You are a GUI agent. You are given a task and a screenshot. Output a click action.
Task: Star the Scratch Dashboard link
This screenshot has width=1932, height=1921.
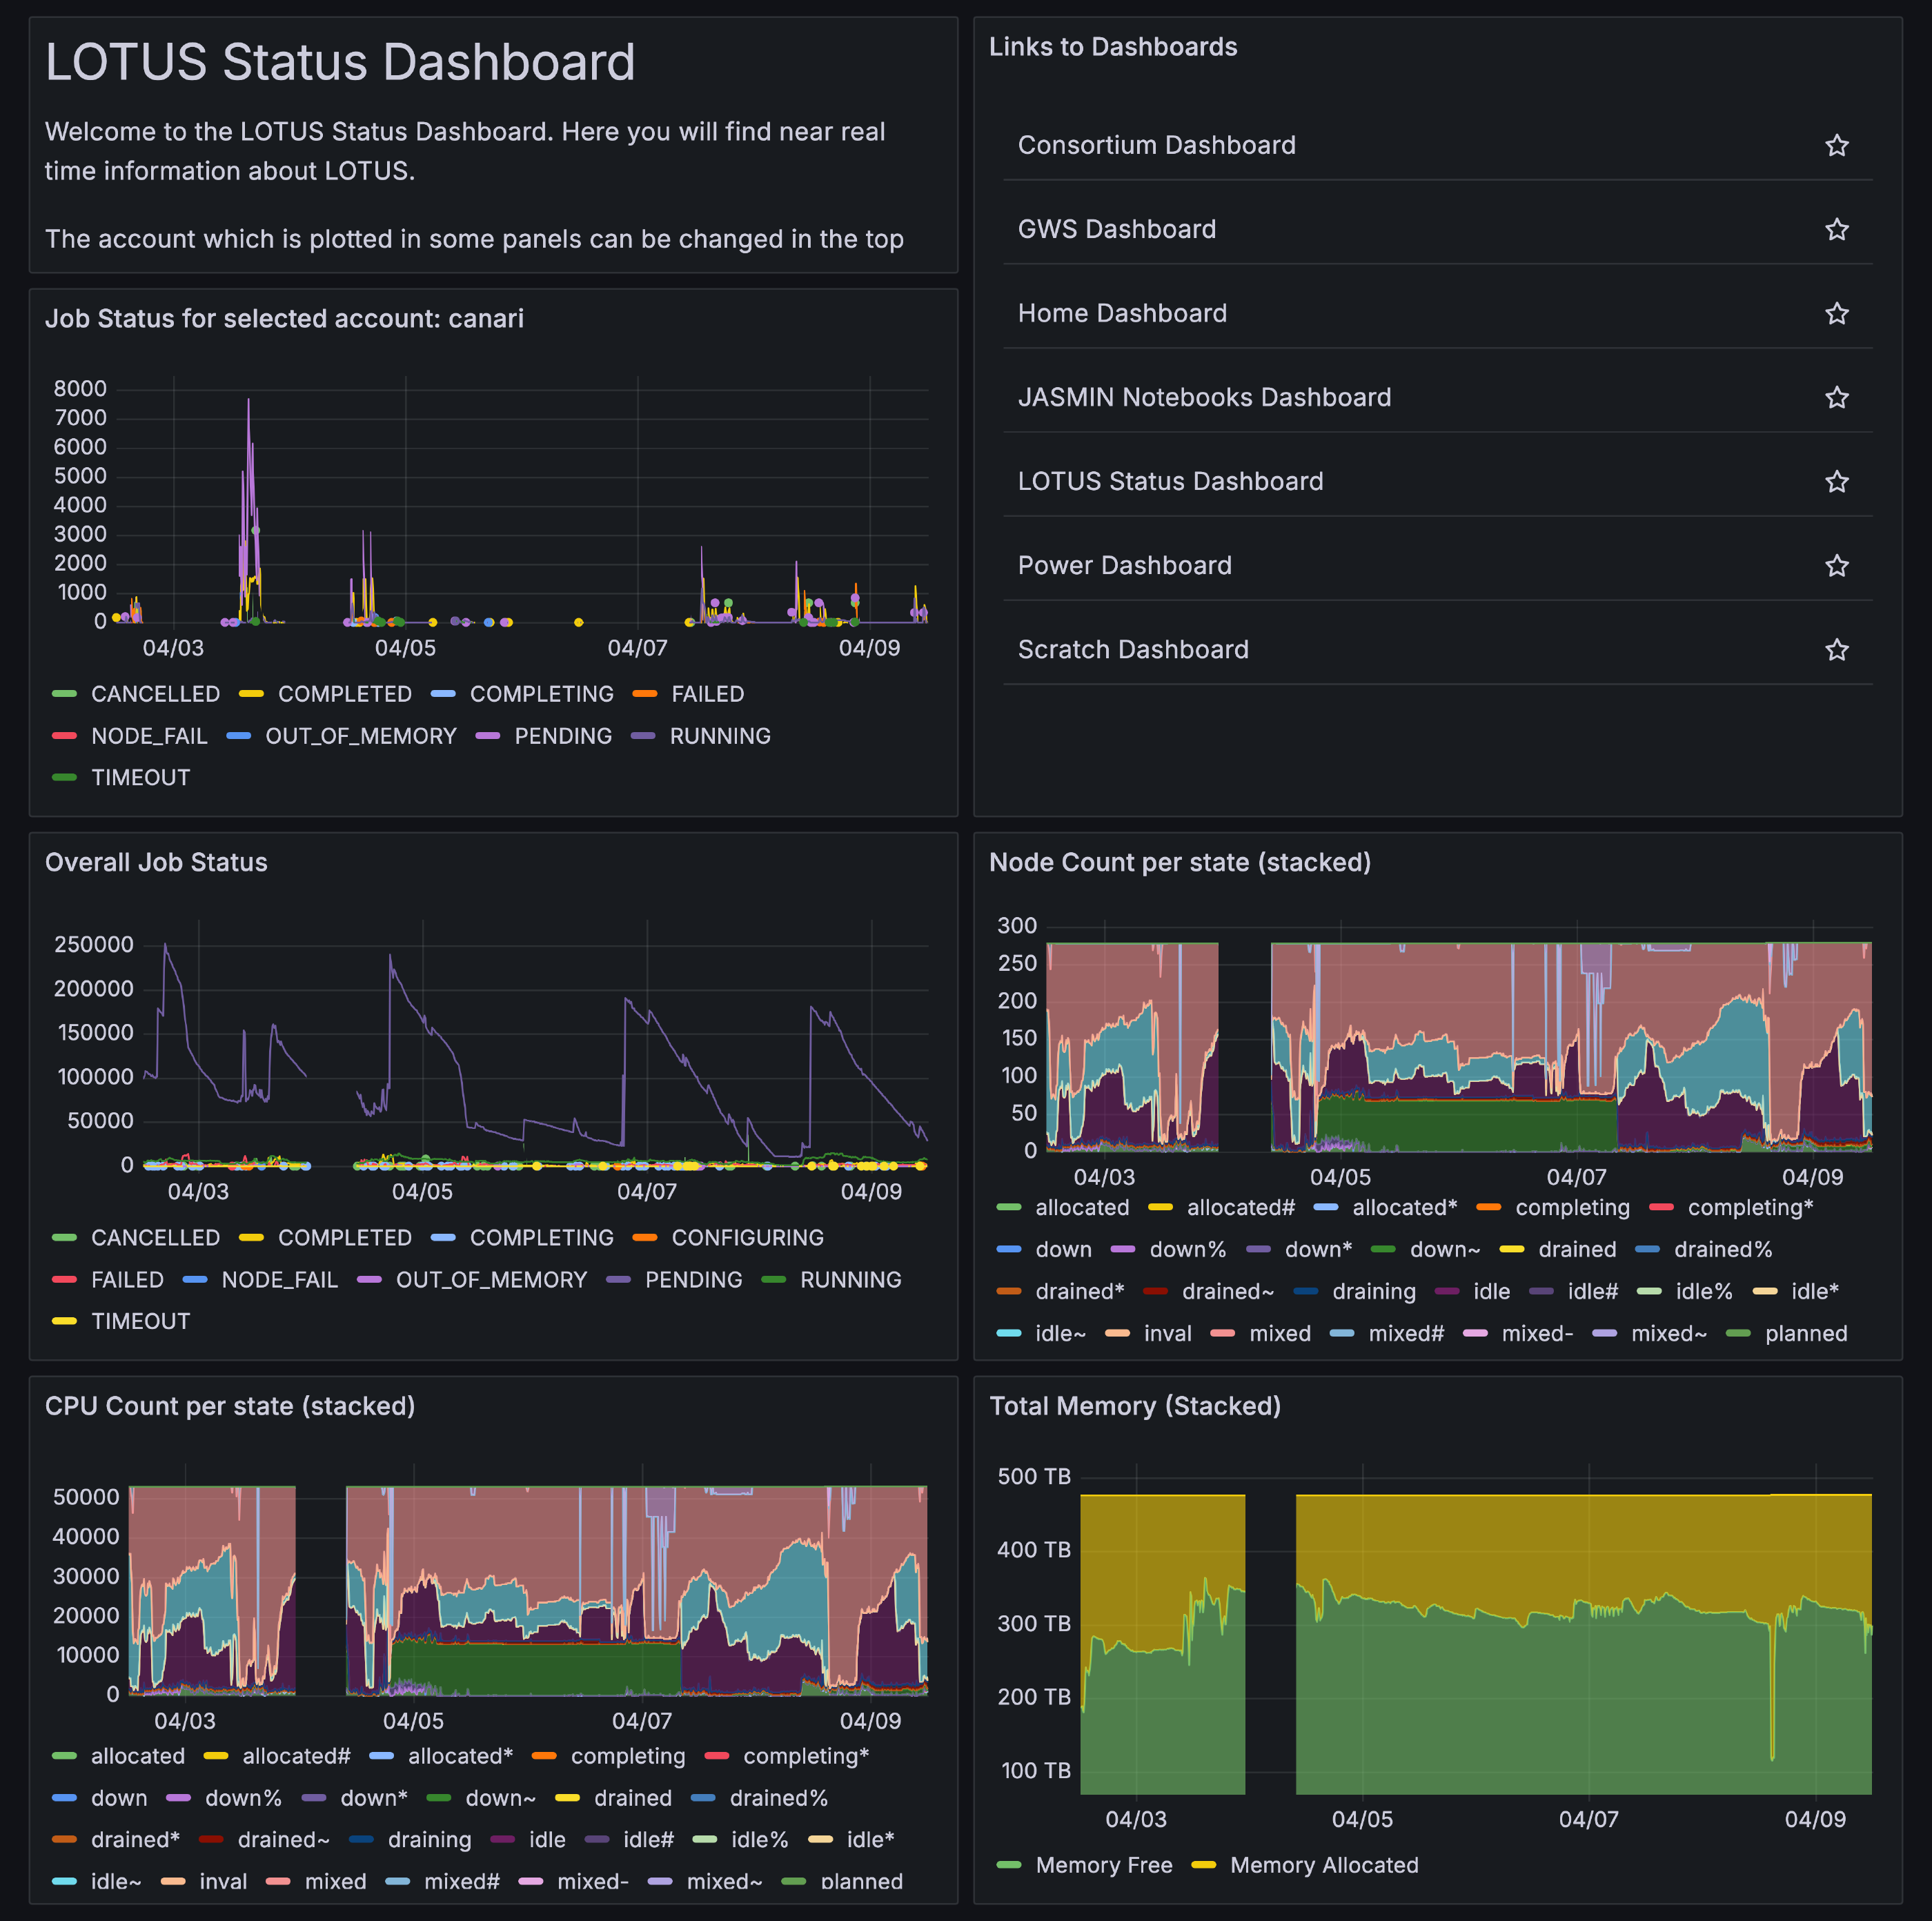tap(1836, 650)
